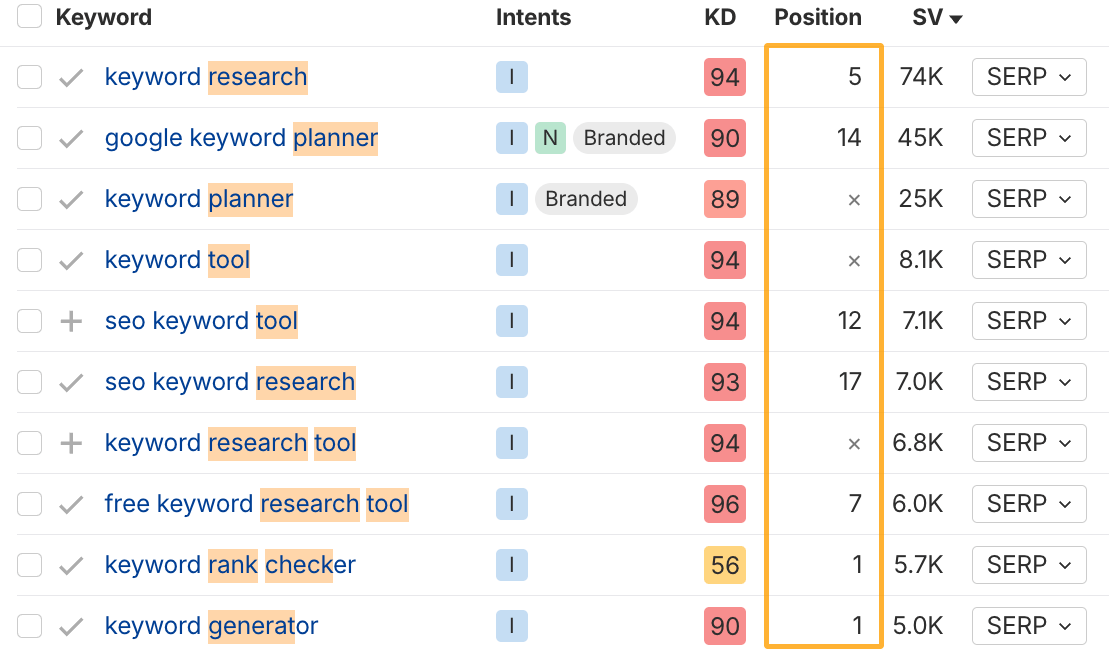Click the checkmark icon beside keyword generator
The width and height of the screenshot is (1109, 655).
[x=70, y=625]
